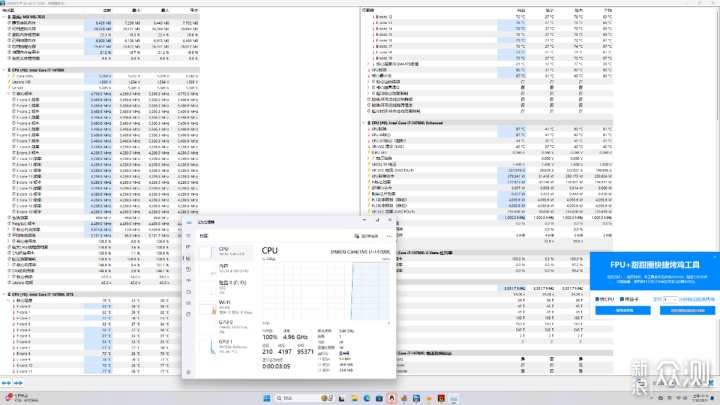Viewport: 720px width, 405px height.
Task: Open the timer minutes dropdown in FPU tool
Action: [670, 299]
